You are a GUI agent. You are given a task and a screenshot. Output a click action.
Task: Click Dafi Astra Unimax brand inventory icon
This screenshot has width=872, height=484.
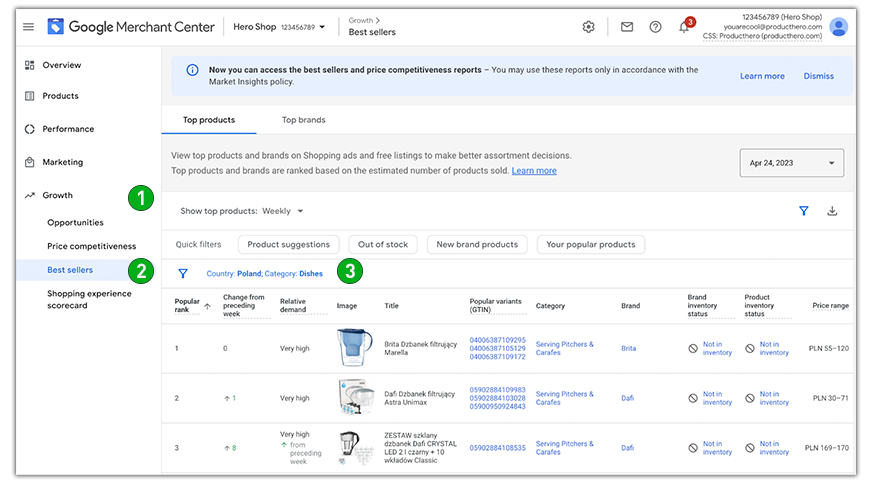tap(693, 398)
